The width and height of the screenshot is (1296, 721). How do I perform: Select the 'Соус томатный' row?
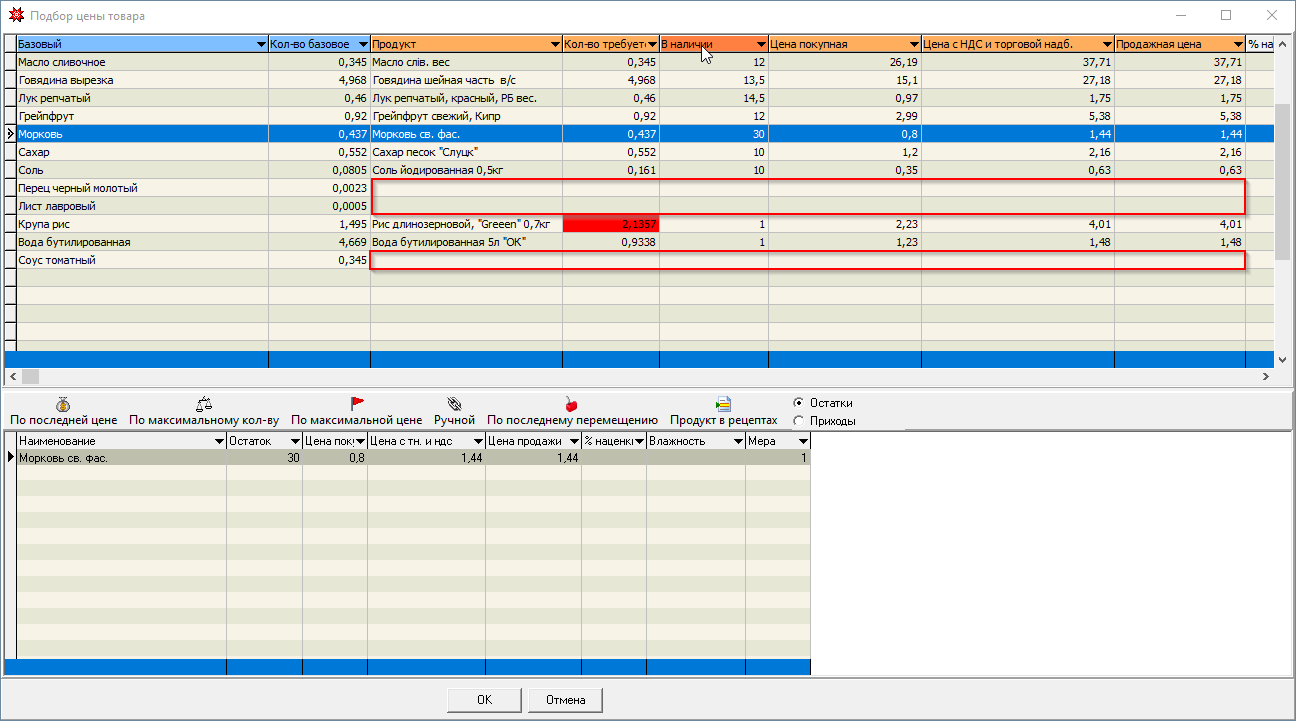click(x=140, y=261)
